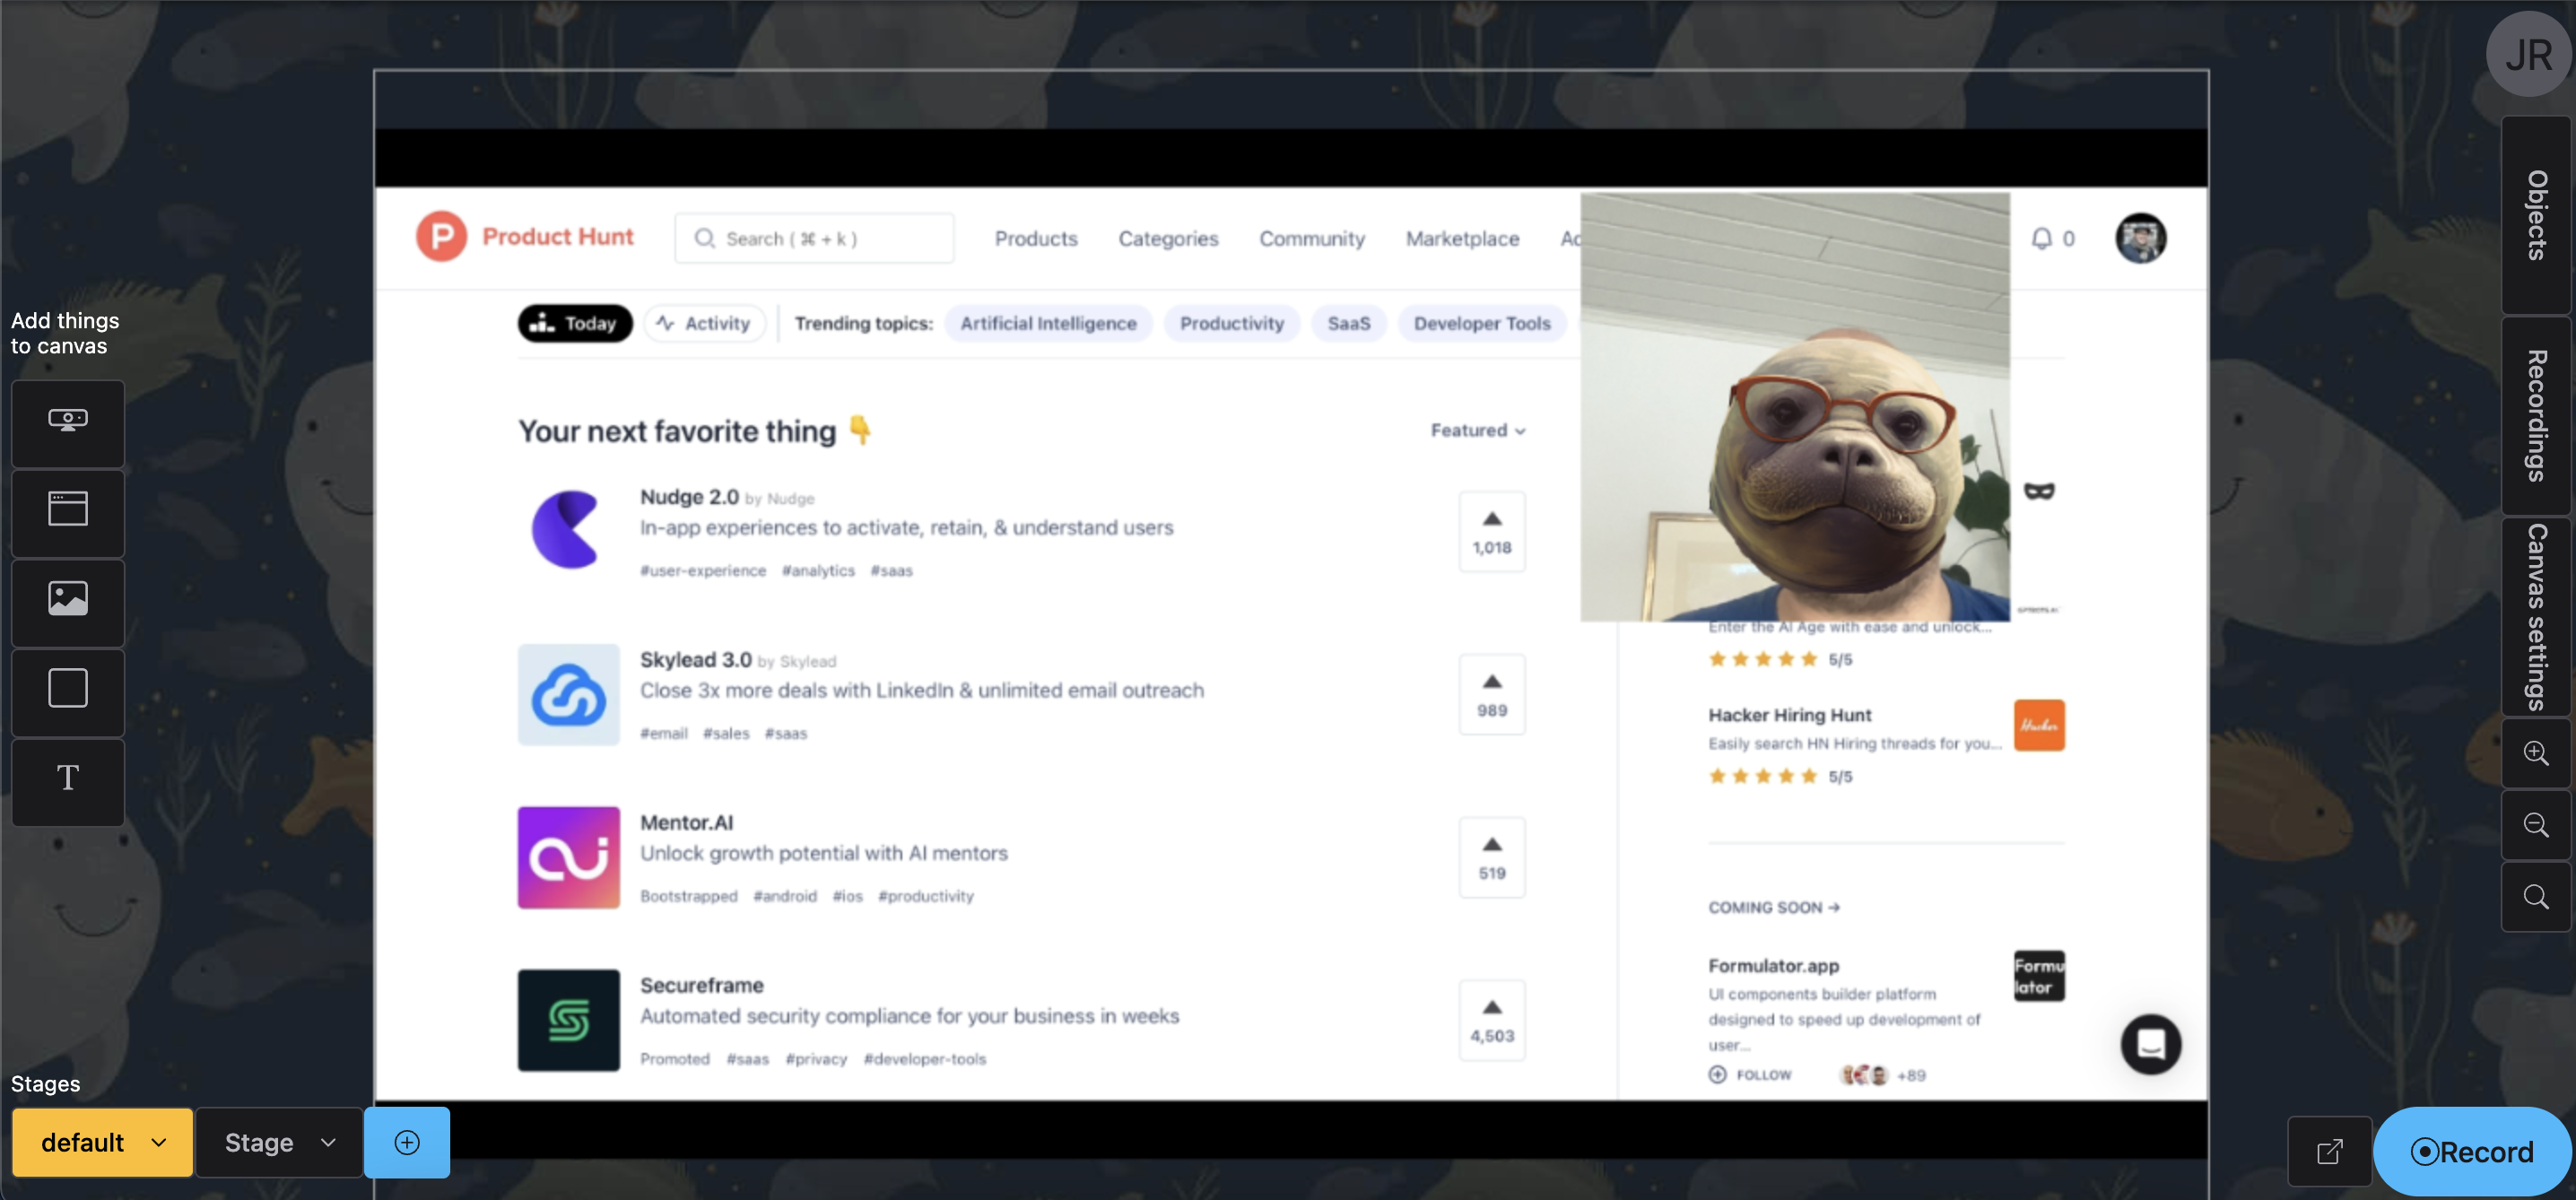Image resolution: width=2576 pixels, height=1200 pixels.
Task: Click the +89 followers count
Action: point(1911,1075)
